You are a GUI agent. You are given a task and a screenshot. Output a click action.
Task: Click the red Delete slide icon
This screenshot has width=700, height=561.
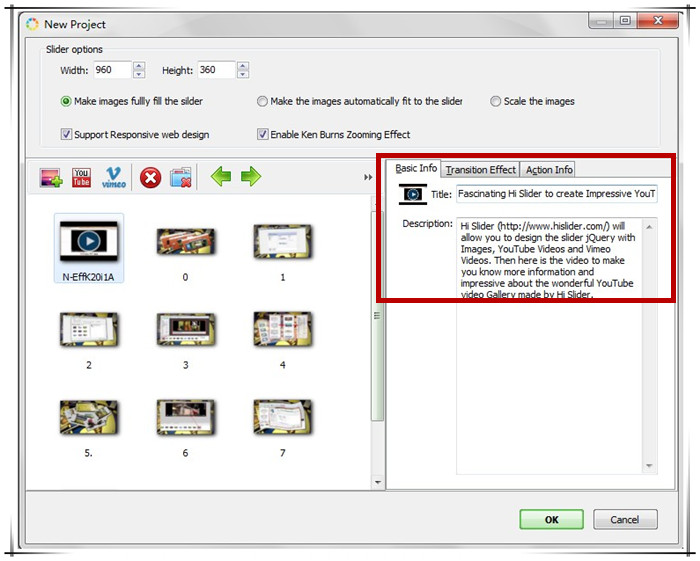click(x=150, y=178)
